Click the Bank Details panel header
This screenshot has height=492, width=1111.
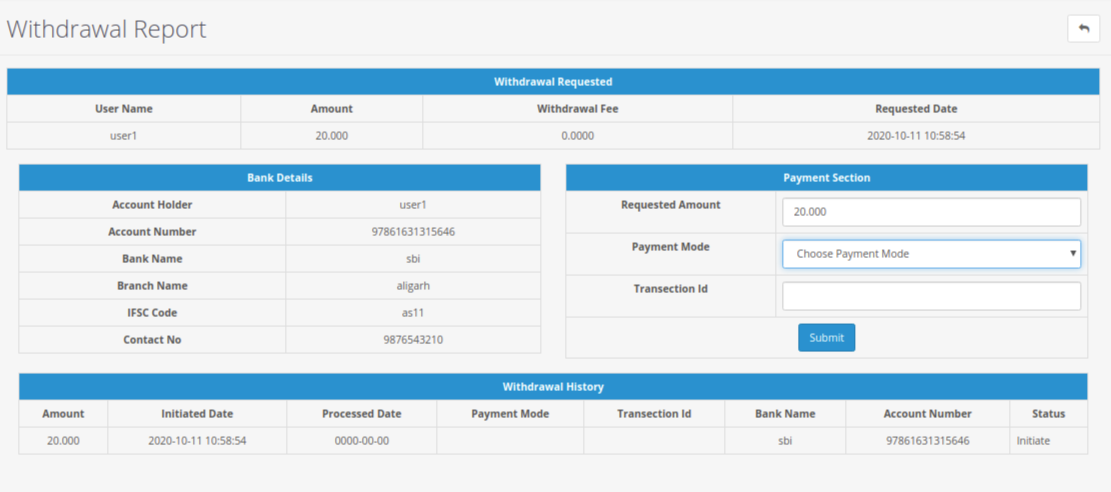[279, 178]
